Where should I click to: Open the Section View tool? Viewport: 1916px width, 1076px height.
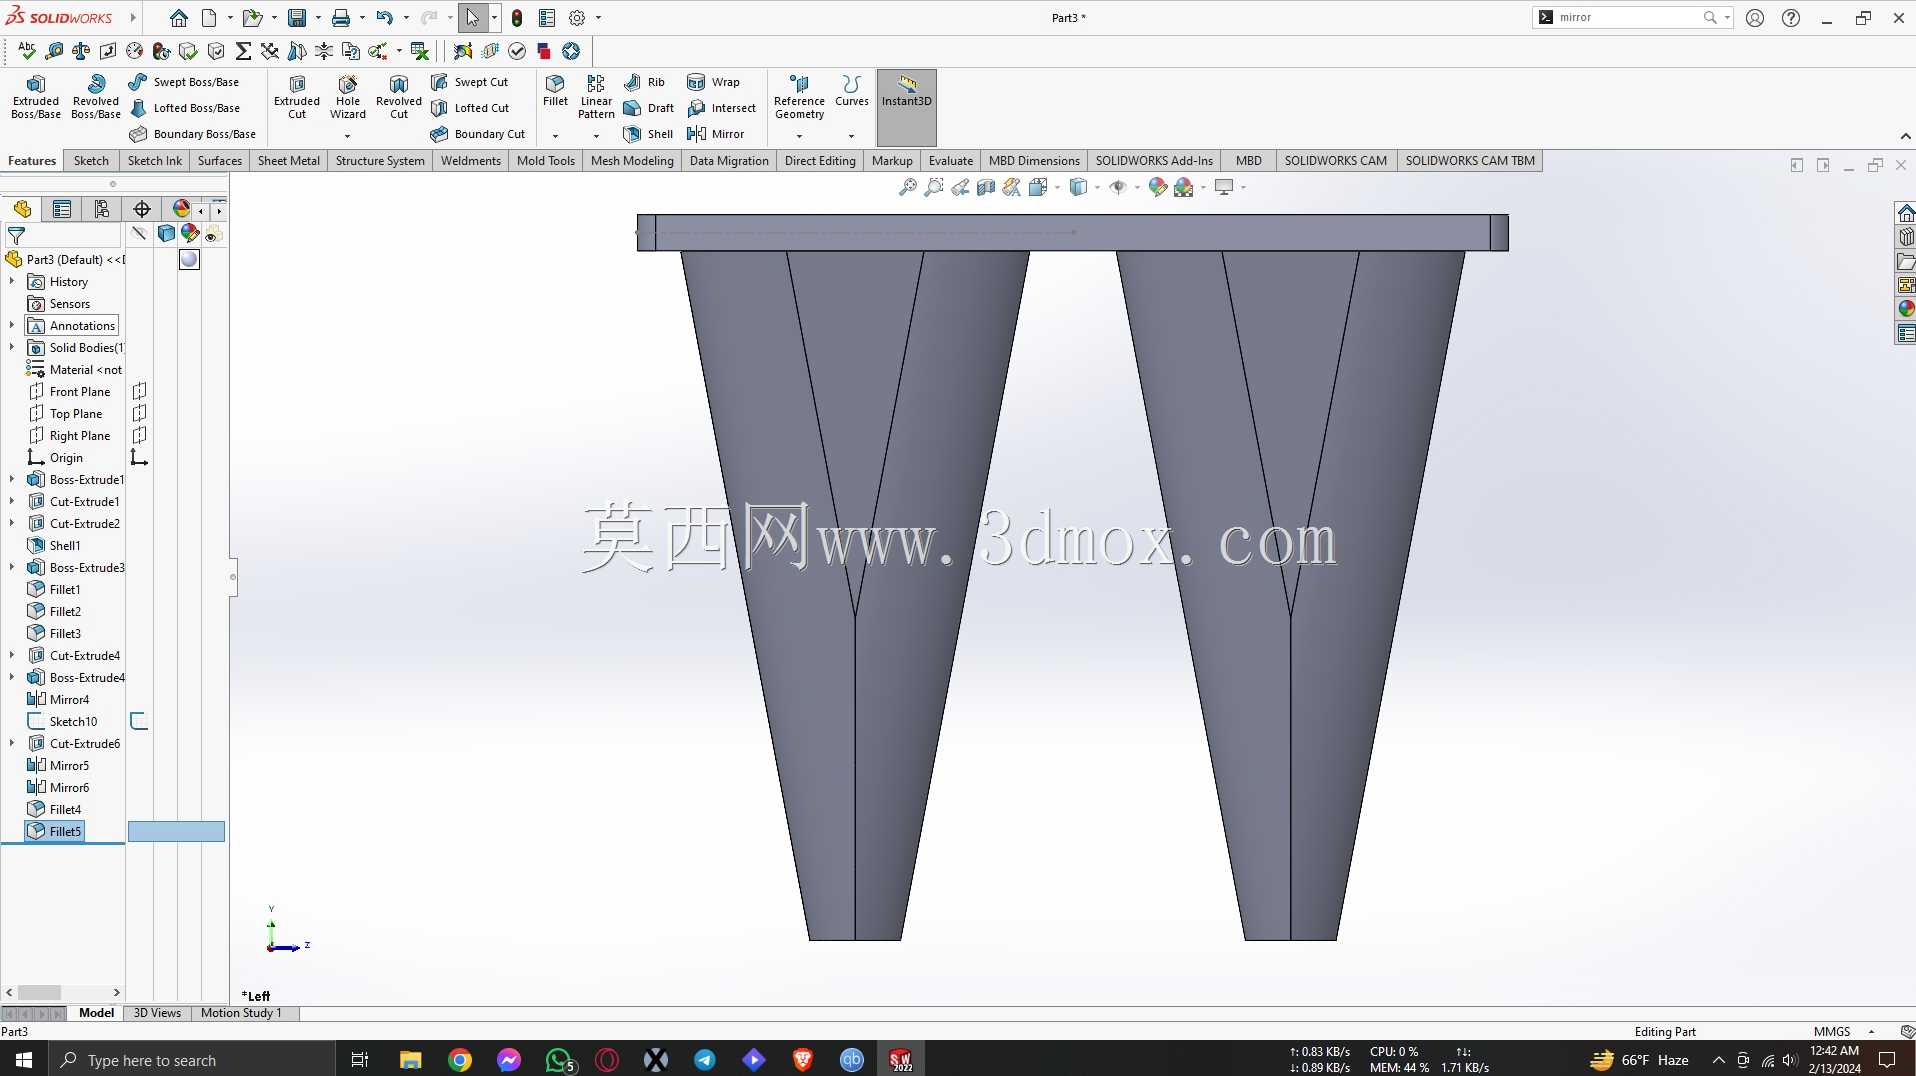coord(986,187)
